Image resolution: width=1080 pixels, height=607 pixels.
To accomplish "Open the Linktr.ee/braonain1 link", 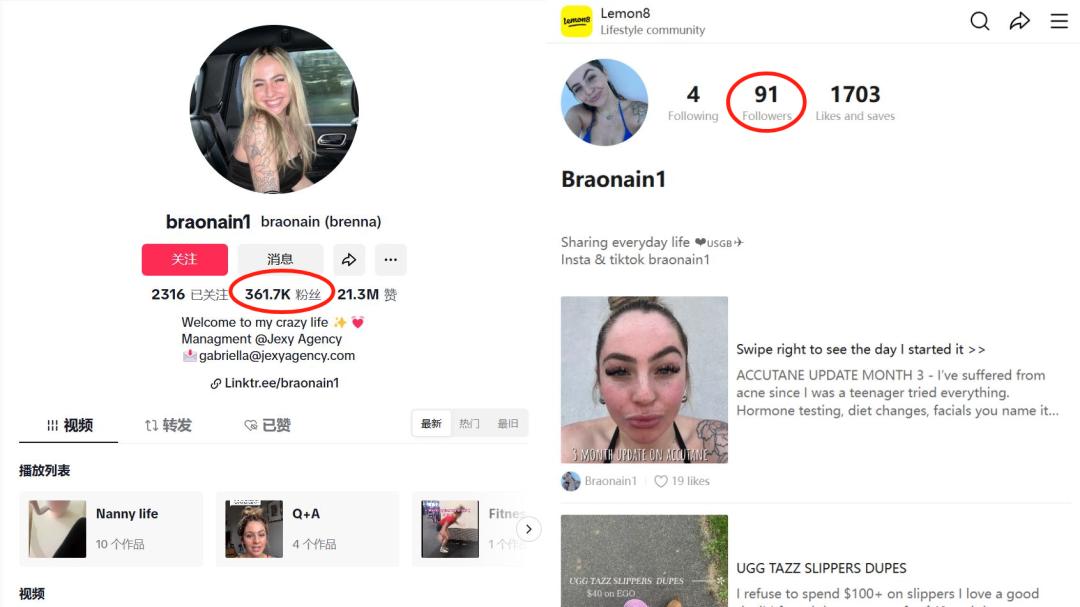I will click(x=274, y=383).
